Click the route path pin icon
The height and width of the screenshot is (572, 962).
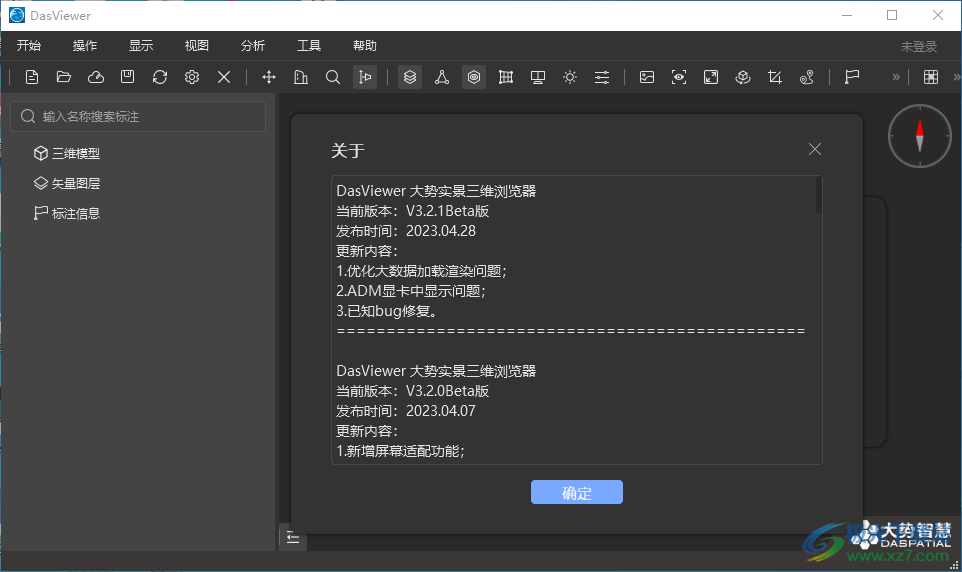point(807,77)
